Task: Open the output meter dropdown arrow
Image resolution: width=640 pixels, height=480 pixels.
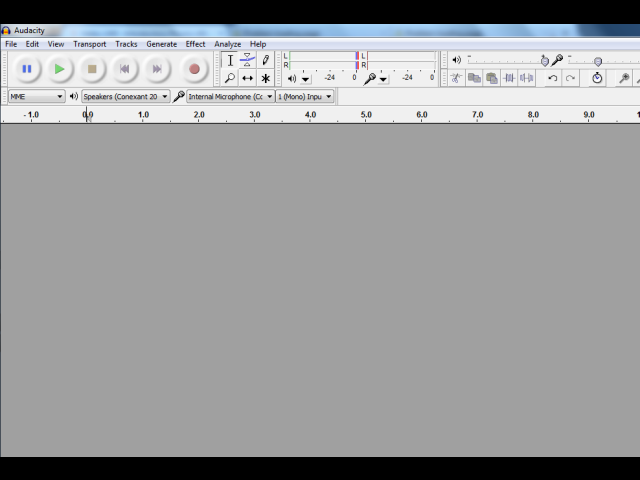Action: click(x=306, y=79)
